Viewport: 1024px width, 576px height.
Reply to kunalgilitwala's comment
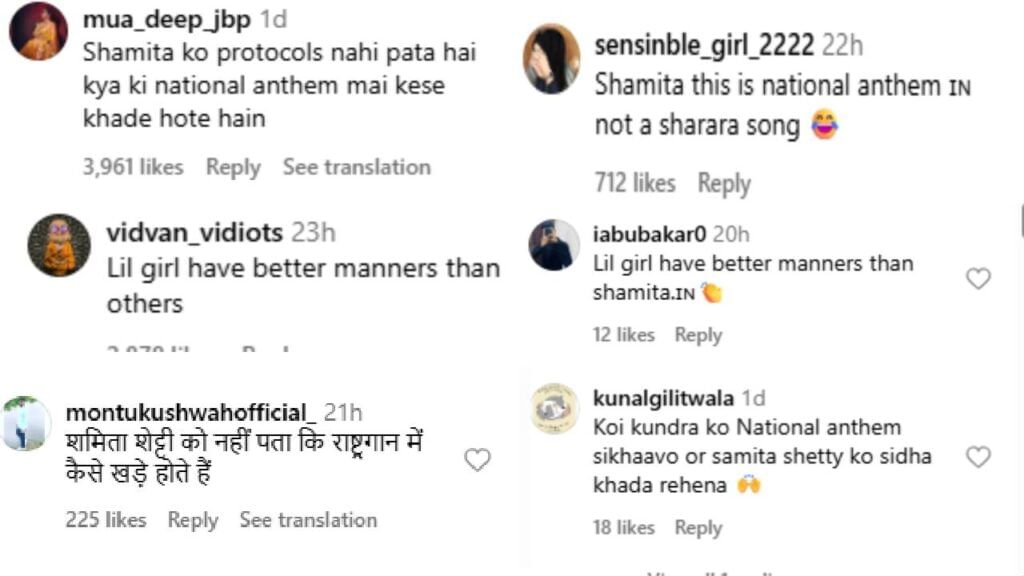click(x=698, y=527)
